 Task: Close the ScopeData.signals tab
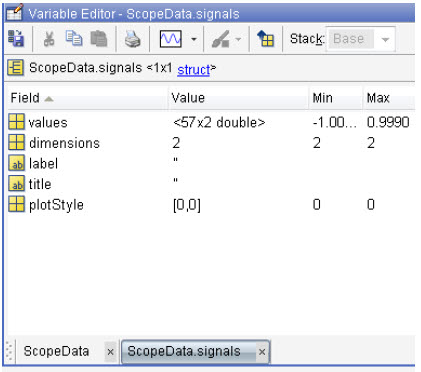262,352
